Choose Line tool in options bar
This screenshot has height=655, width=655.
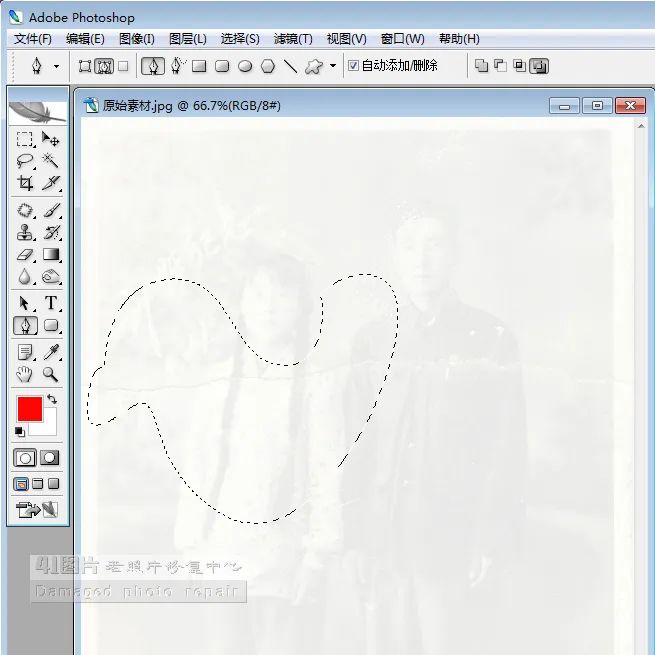[x=291, y=66]
